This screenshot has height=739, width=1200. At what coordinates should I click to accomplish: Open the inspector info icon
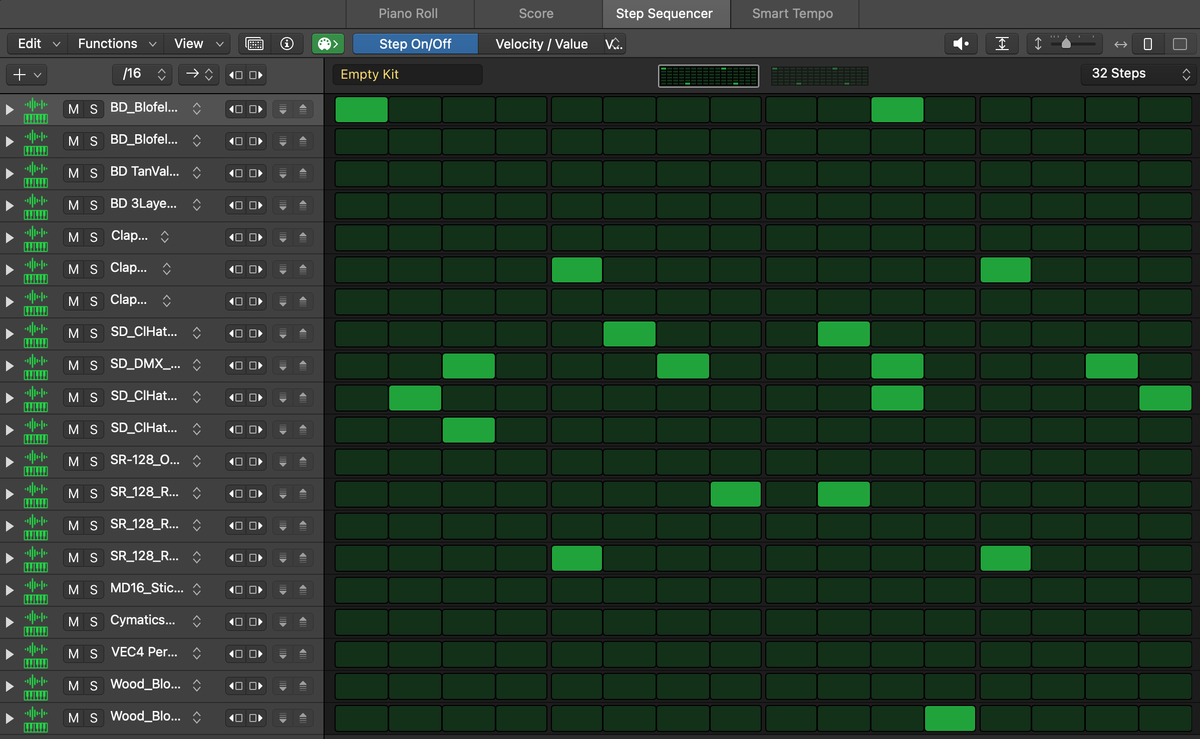click(287, 44)
